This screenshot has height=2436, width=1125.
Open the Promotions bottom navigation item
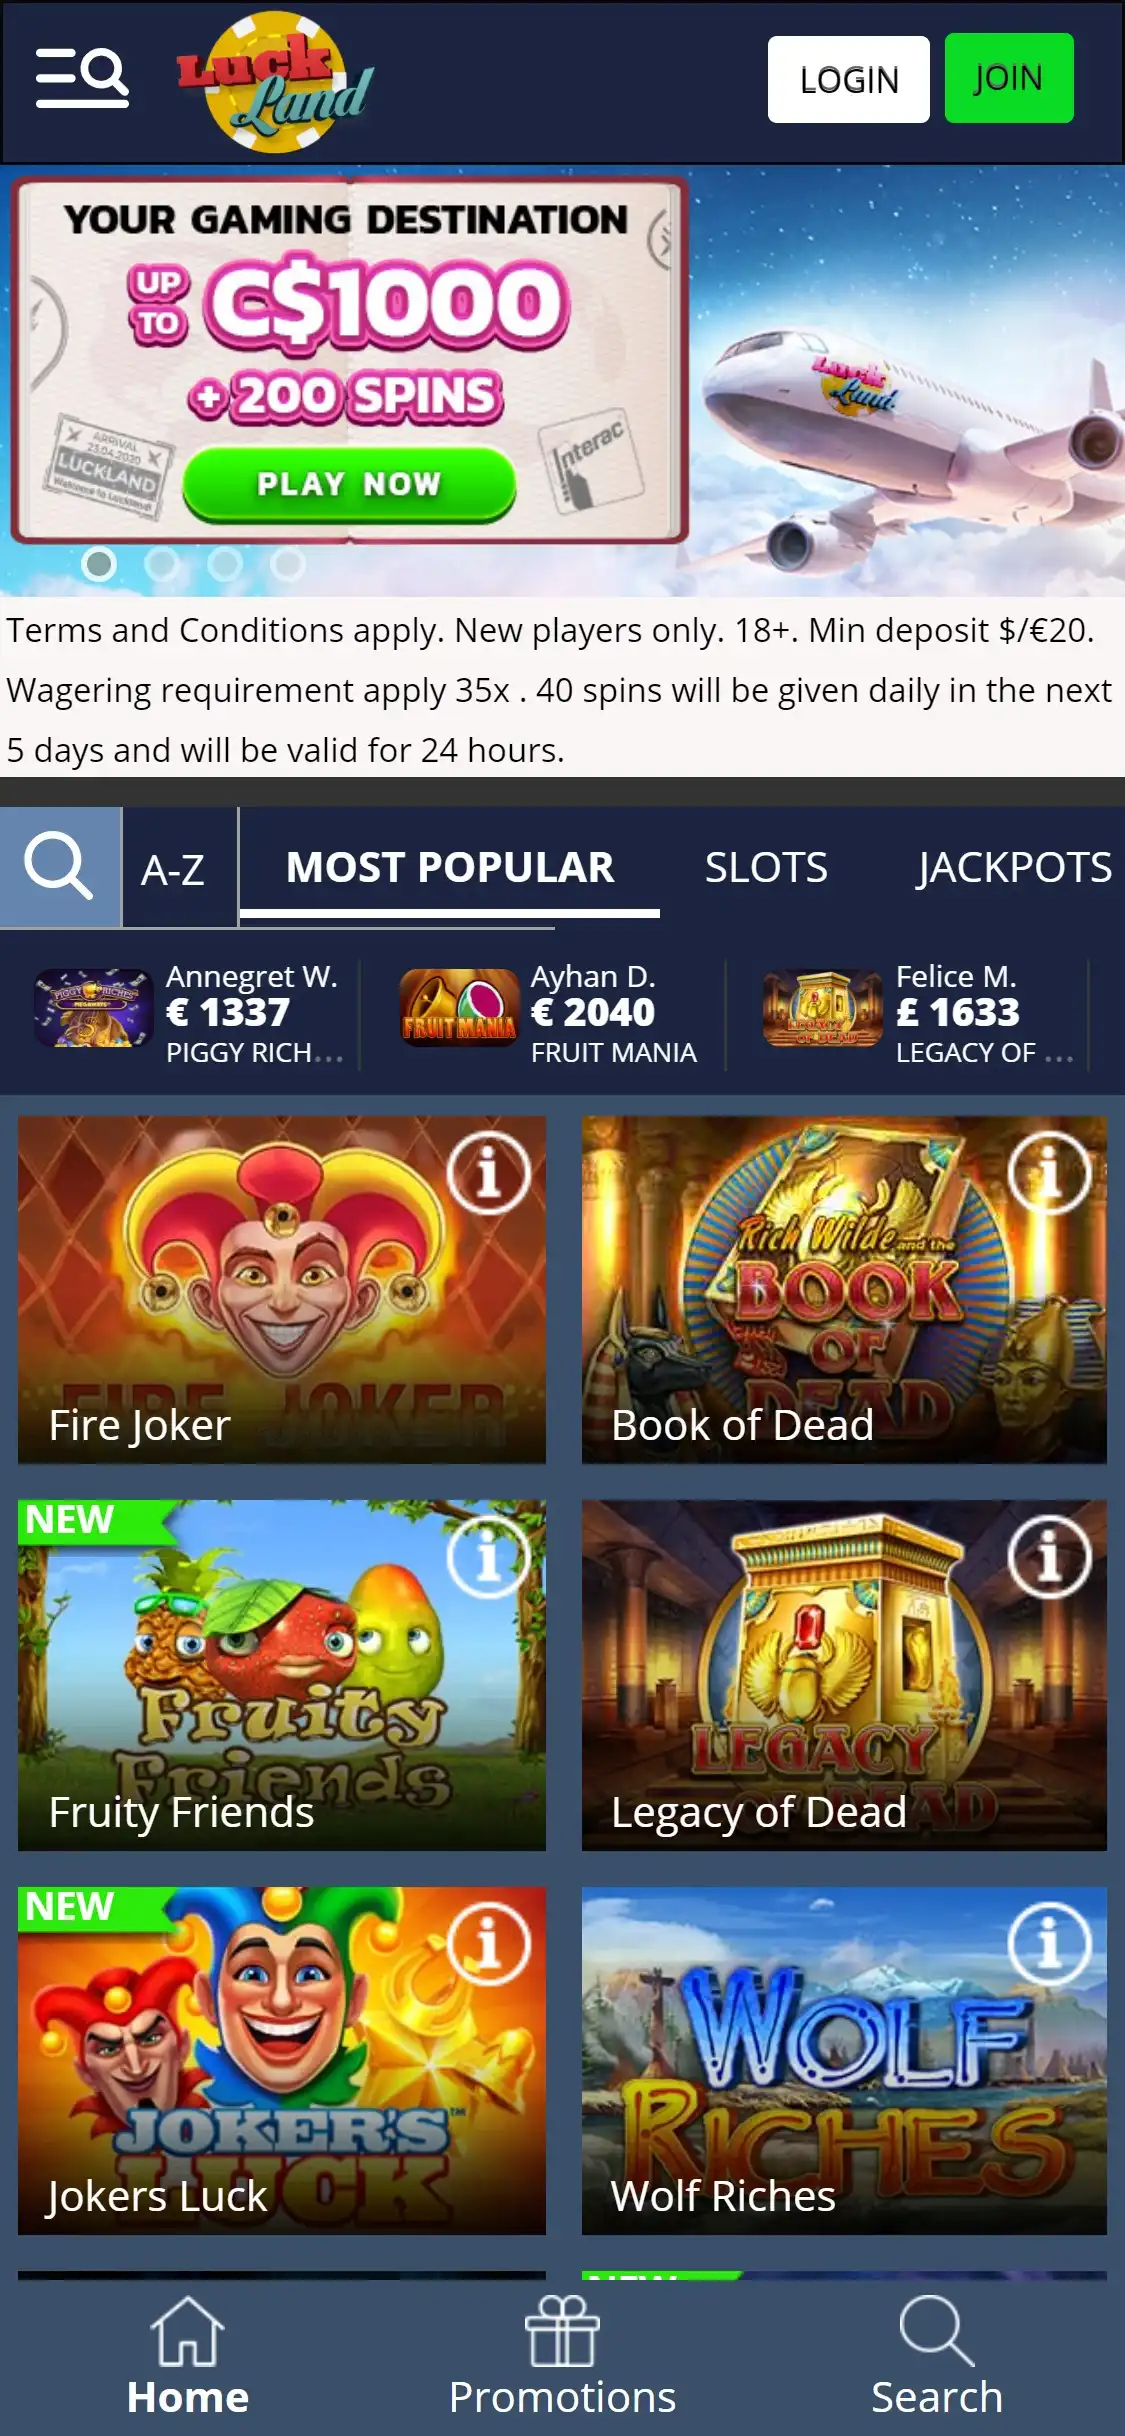(x=562, y=2357)
